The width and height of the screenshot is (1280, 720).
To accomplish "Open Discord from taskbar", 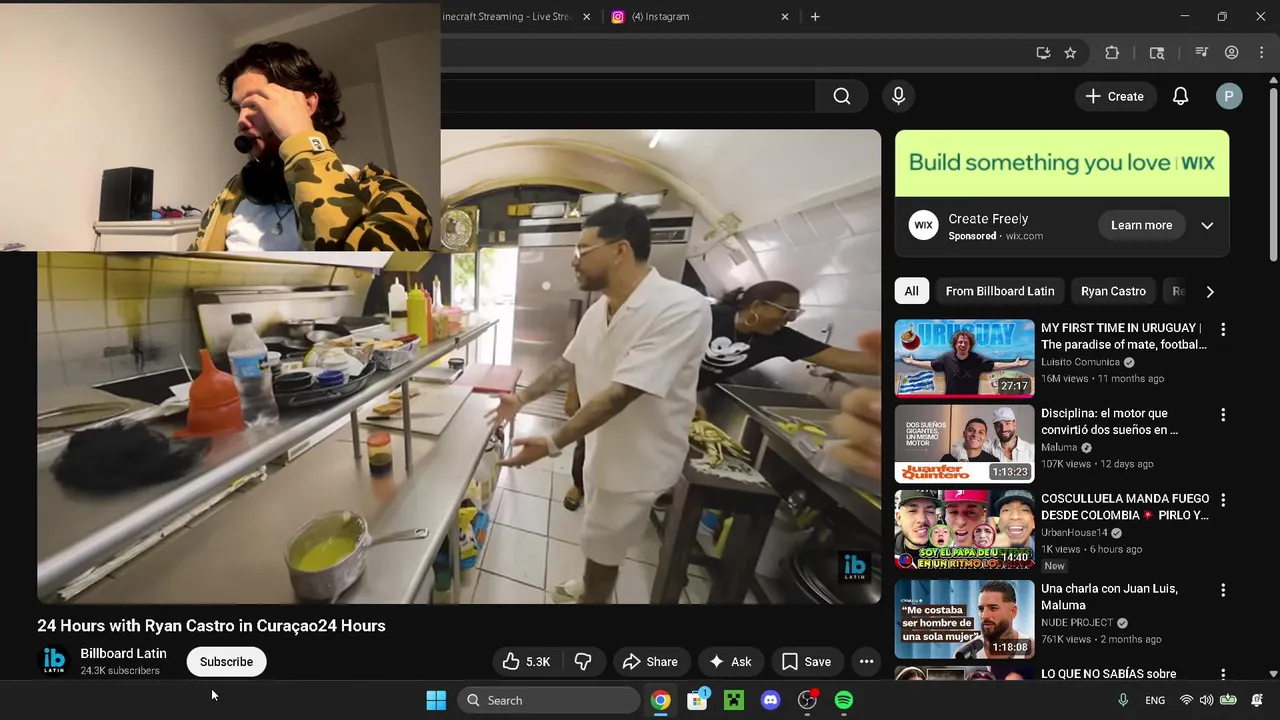I will tap(770, 700).
